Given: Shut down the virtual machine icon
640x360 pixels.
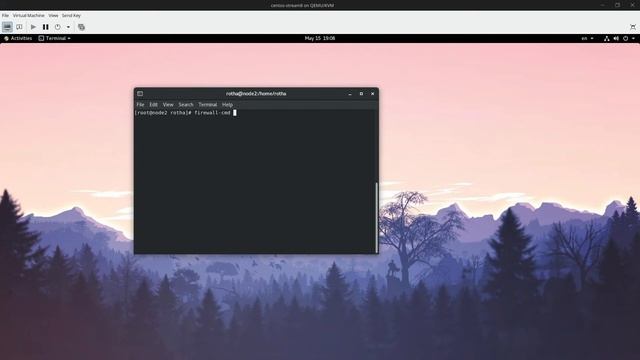Looking at the screenshot, I should click(58, 27).
